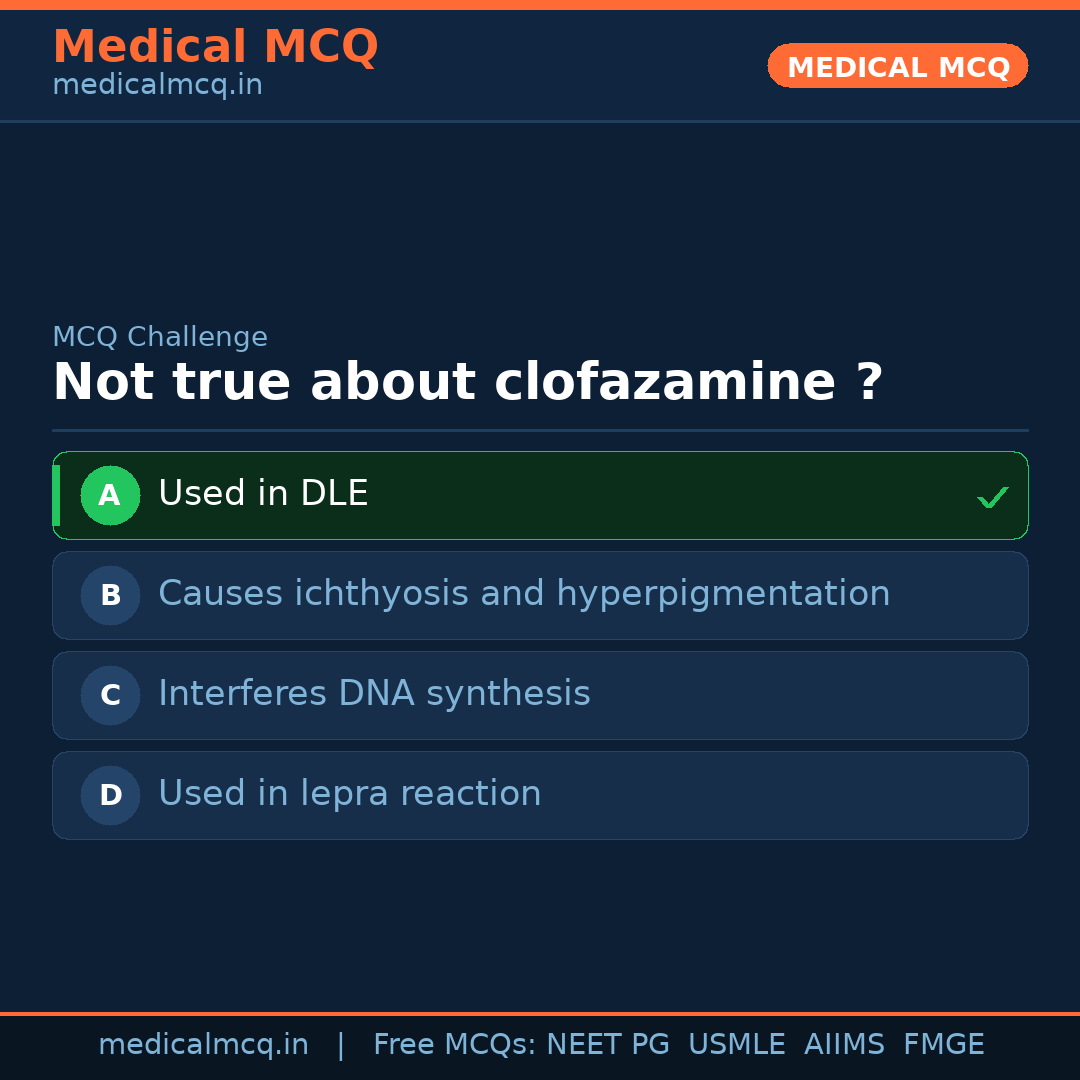Click the 'MCQ Challenge' label
This screenshot has height=1080, width=1080.
click(x=160, y=337)
